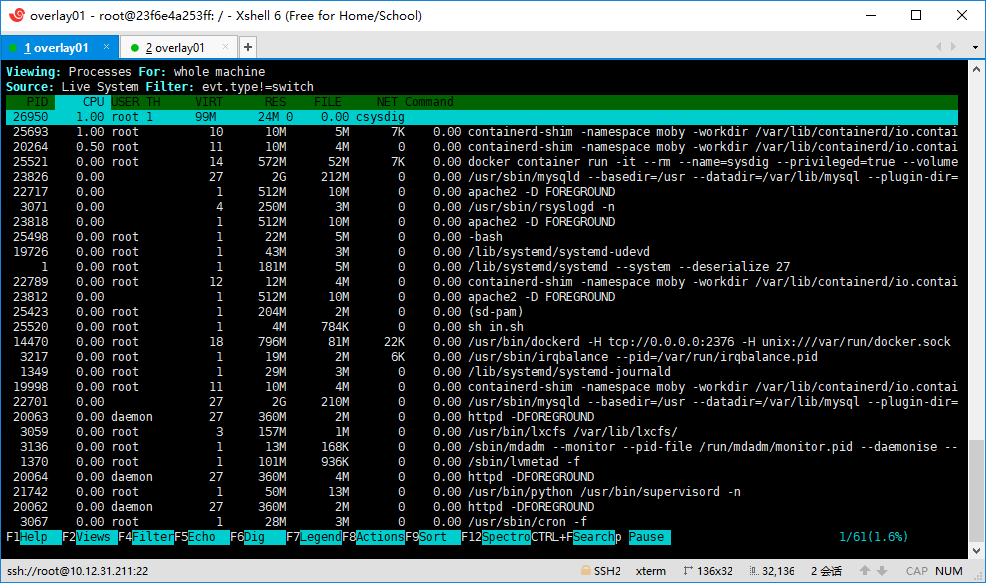Close the '2 overlay01' tab
Viewport: 986px width, 583px height.
tap(225, 47)
